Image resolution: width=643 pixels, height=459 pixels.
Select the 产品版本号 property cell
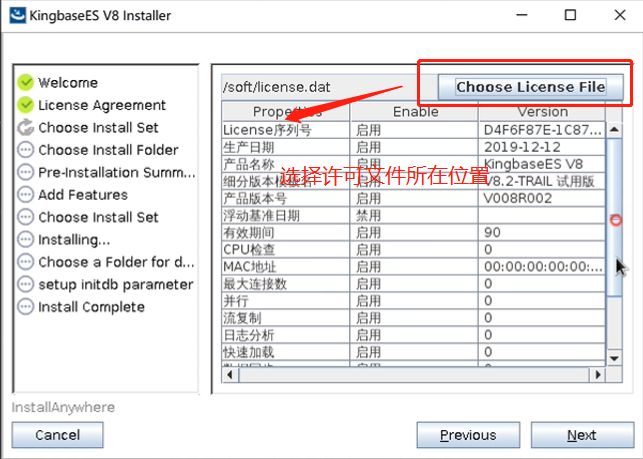[286, 199]
